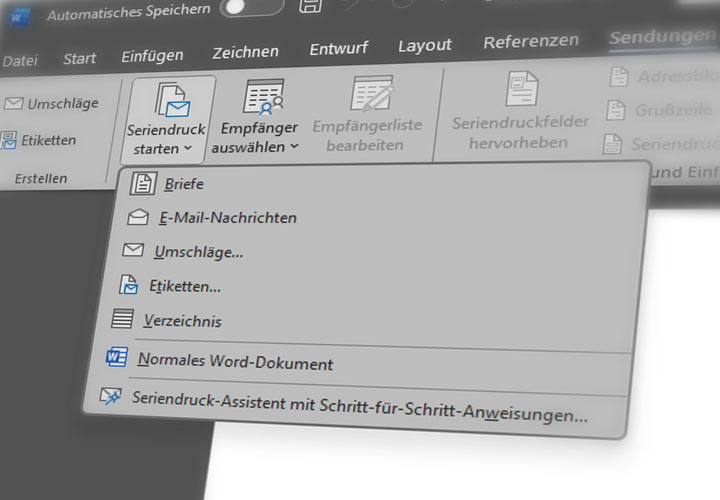Expand the Empfänger auswählen dropdown arrow
The width and height of the screenshot is (720, 500).
tap(294, 146)
